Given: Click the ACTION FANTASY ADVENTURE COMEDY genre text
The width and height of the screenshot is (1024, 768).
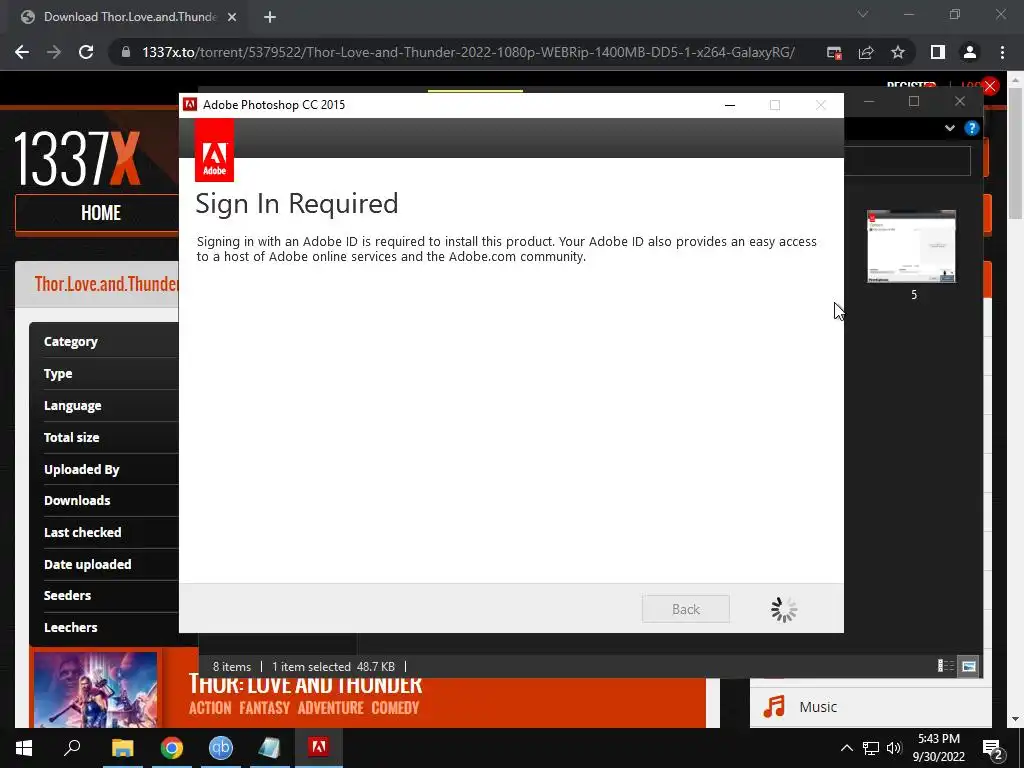Looking at the screenshot, I should [x=304, y=708].
